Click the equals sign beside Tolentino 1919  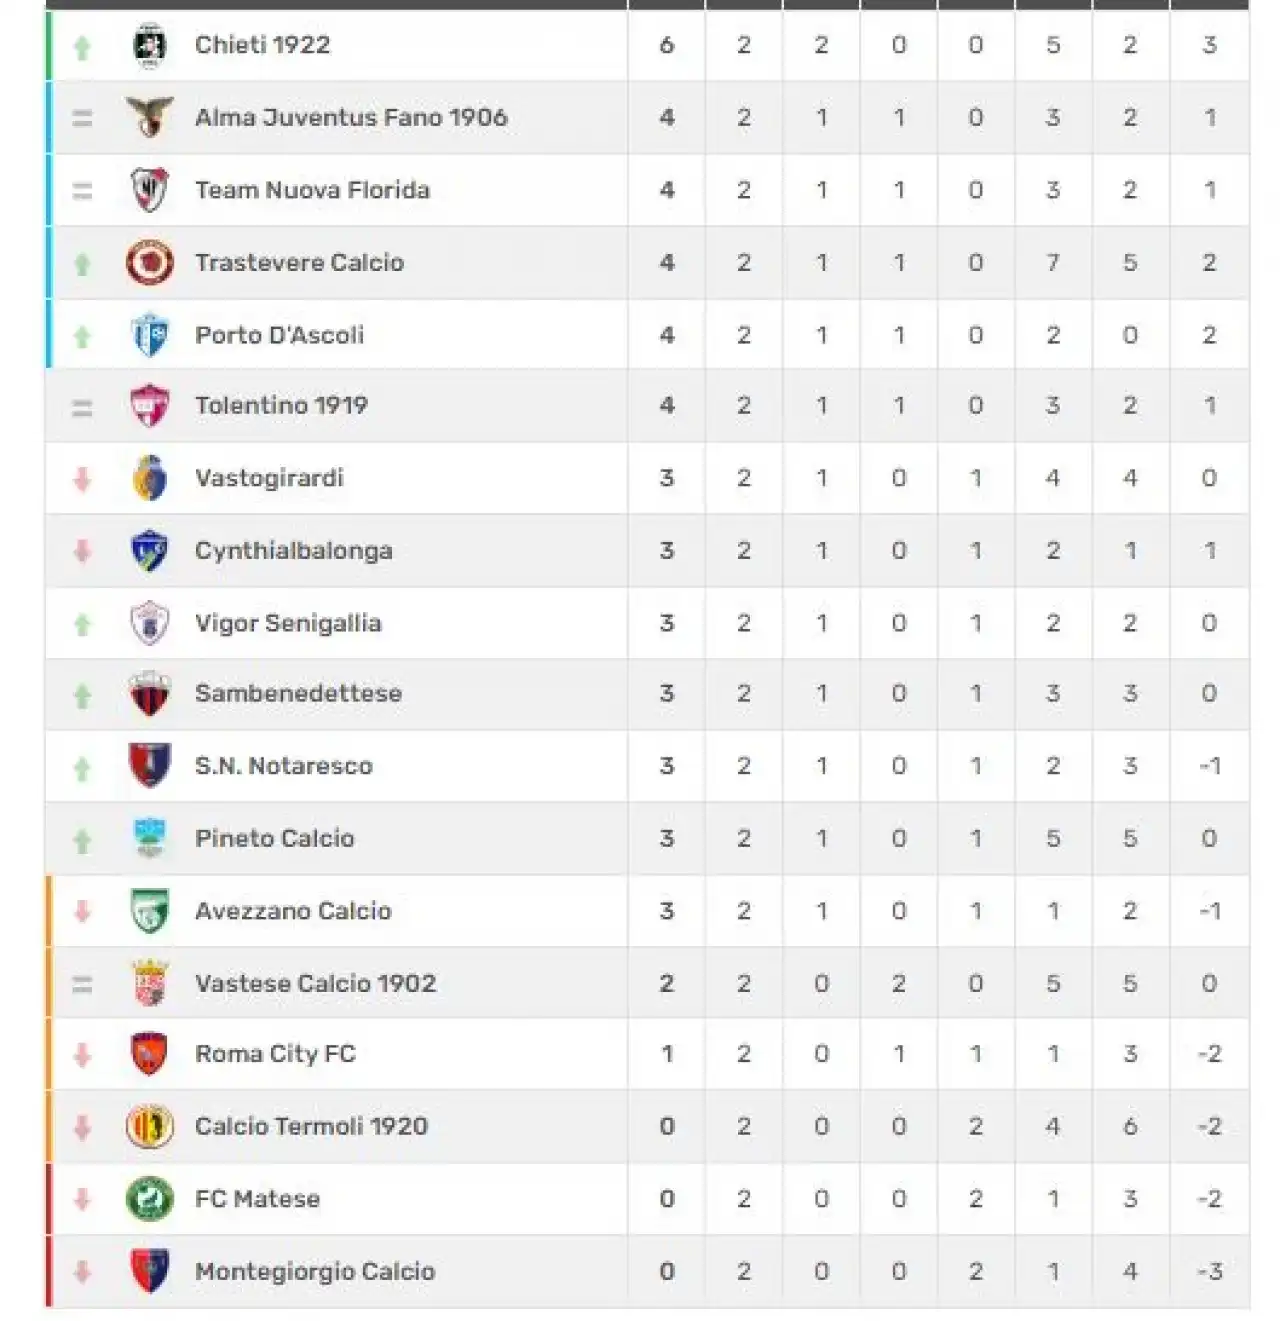click(82, 407)
